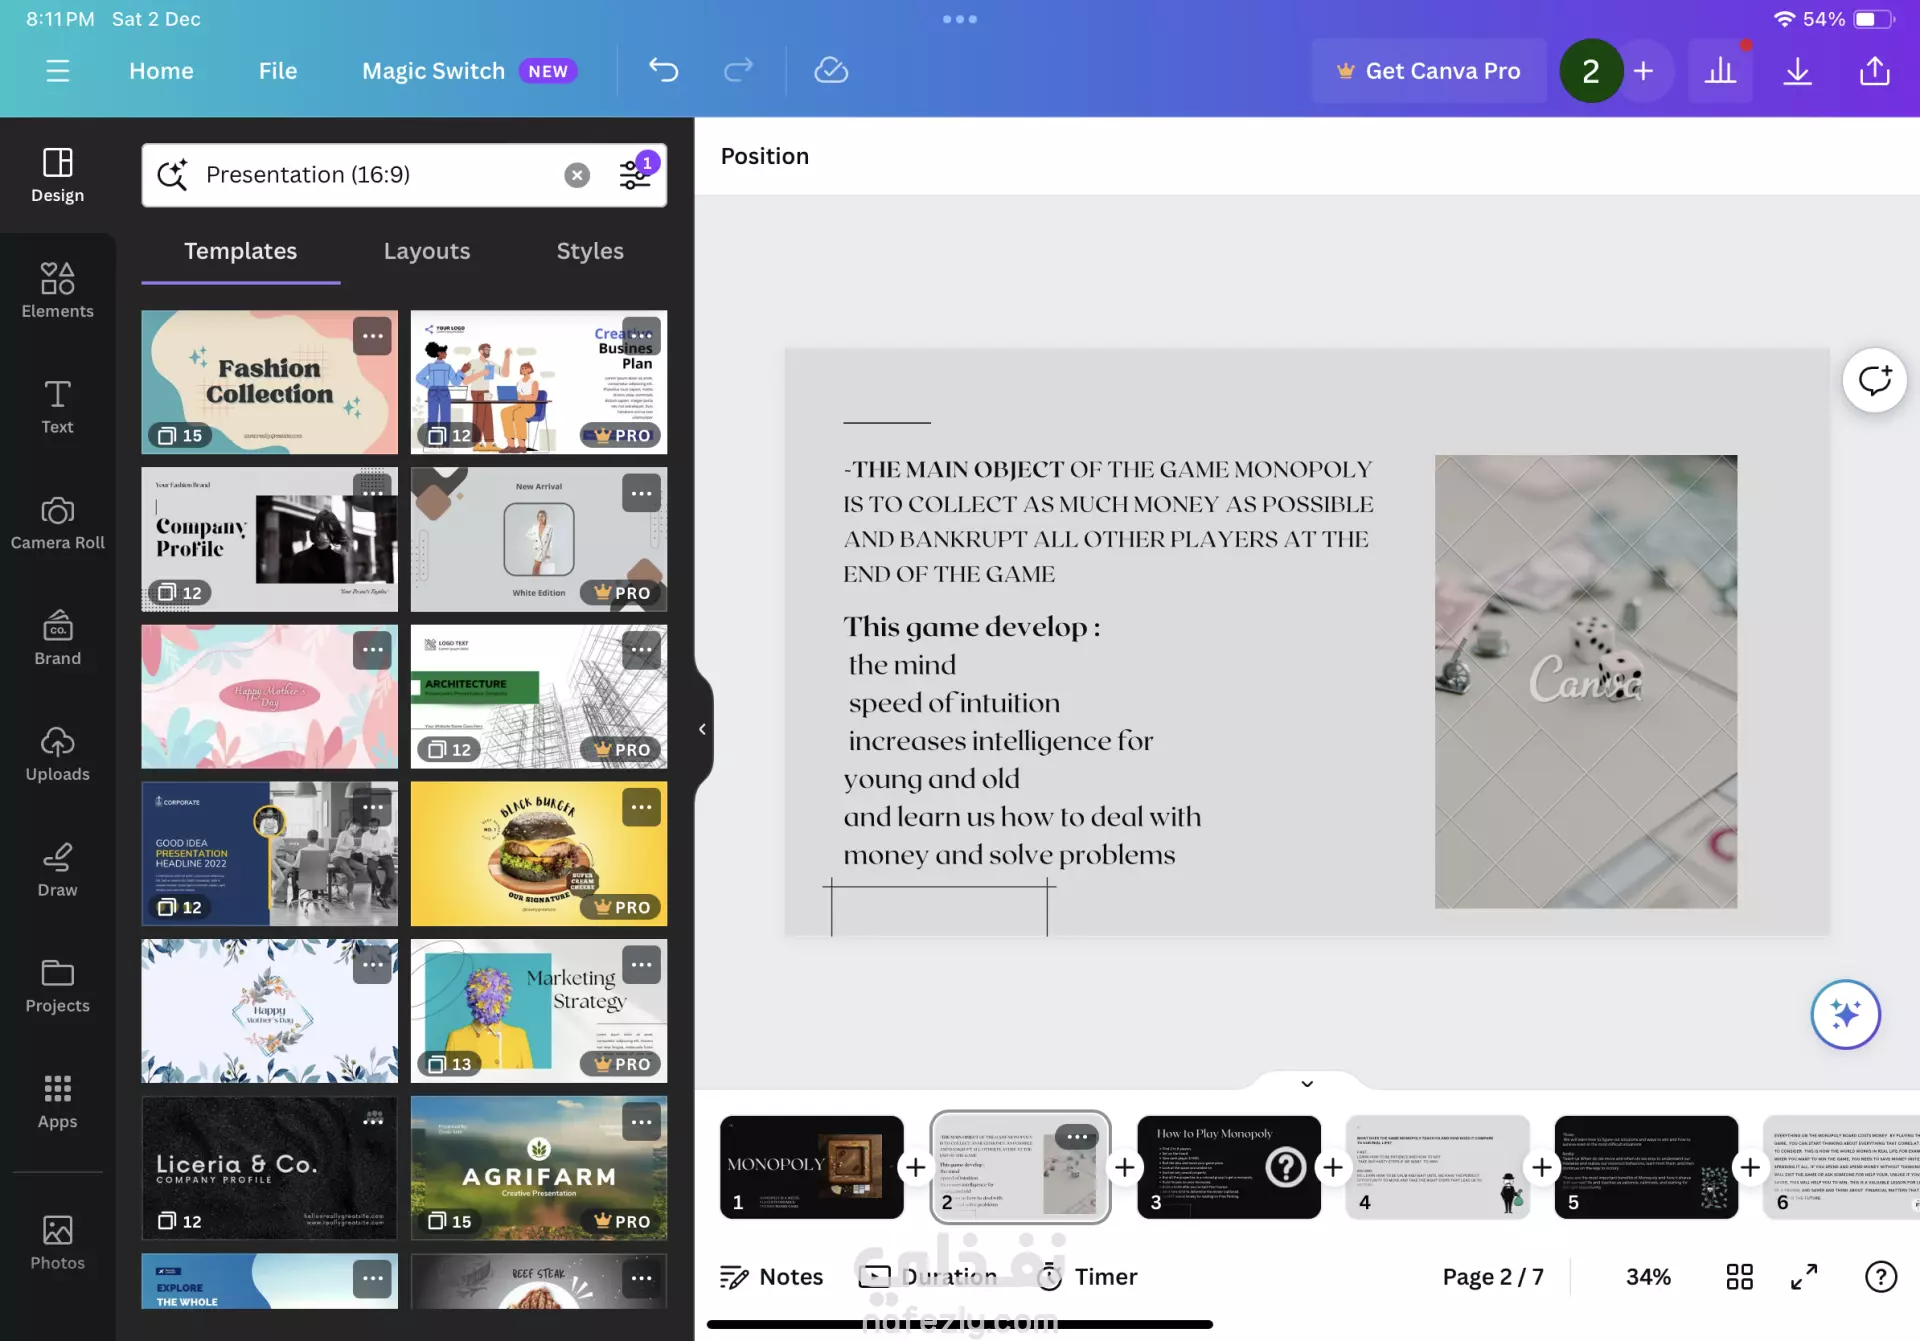This screenshot has width=1920, height=1341.
Task: Open the Timer
Action: pyautogui.click(x=1087, y=1276)
